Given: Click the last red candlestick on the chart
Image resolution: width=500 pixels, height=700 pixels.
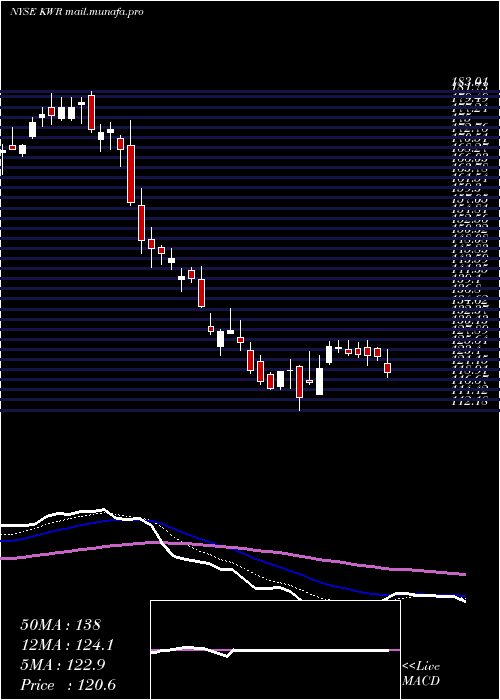Looking at the screenshot, I should pyautogui.click(x=388, y=368).
